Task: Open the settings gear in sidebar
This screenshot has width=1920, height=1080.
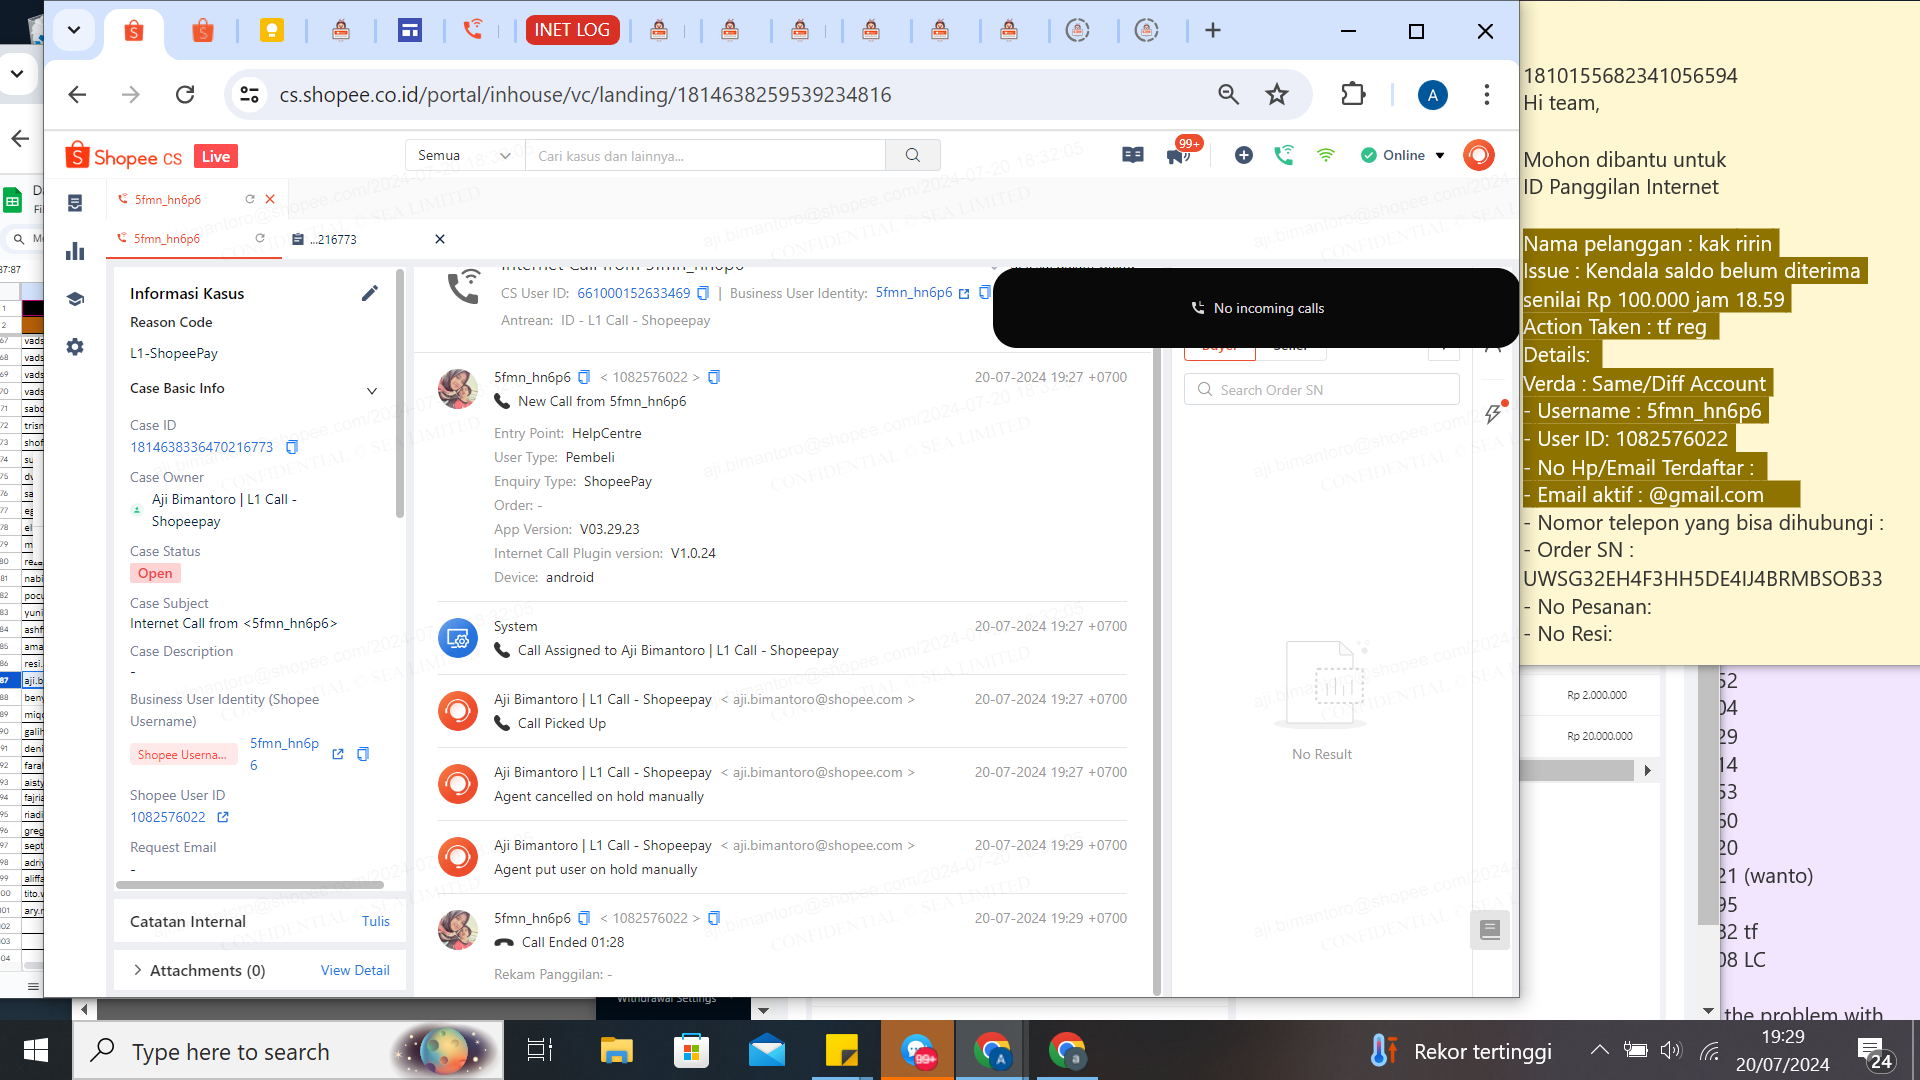Action: pyautogui.click(x=75, y=347)
